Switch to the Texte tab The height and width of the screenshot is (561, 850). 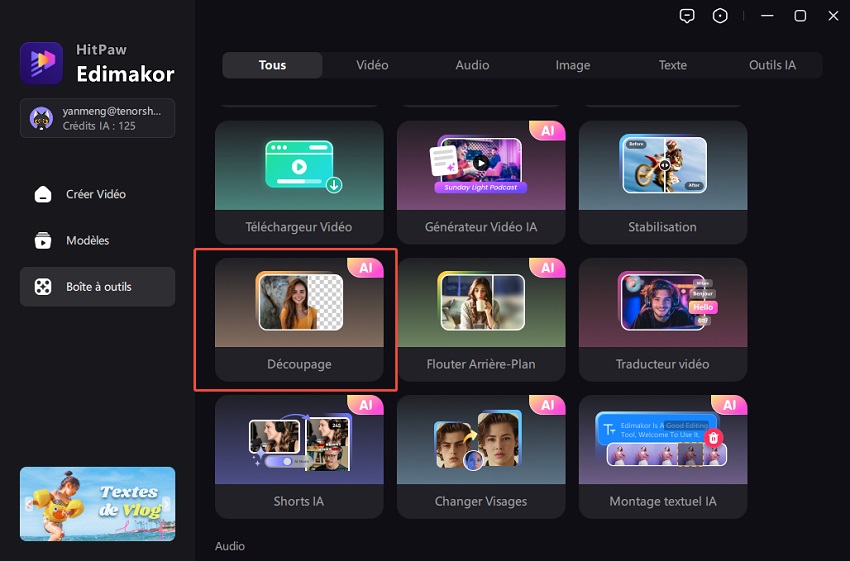point(673,65)
